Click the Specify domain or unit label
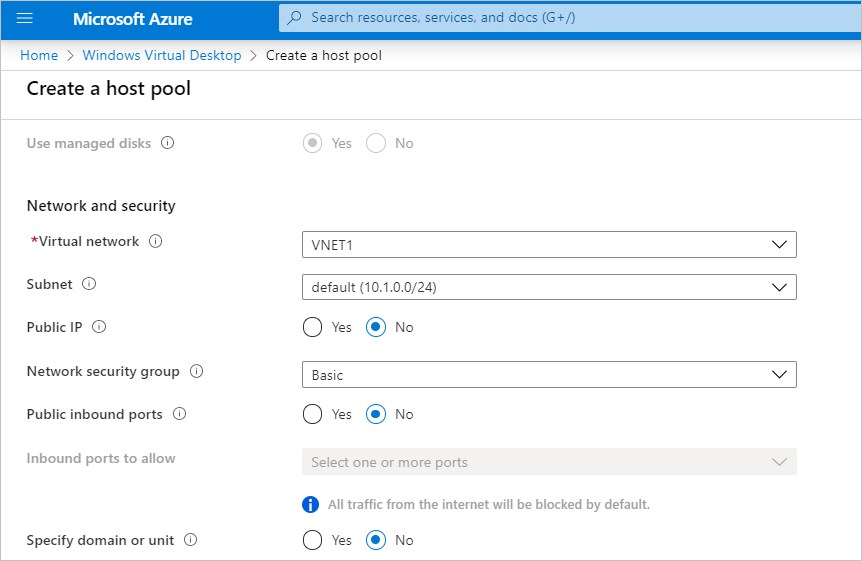 coord(101,540)
